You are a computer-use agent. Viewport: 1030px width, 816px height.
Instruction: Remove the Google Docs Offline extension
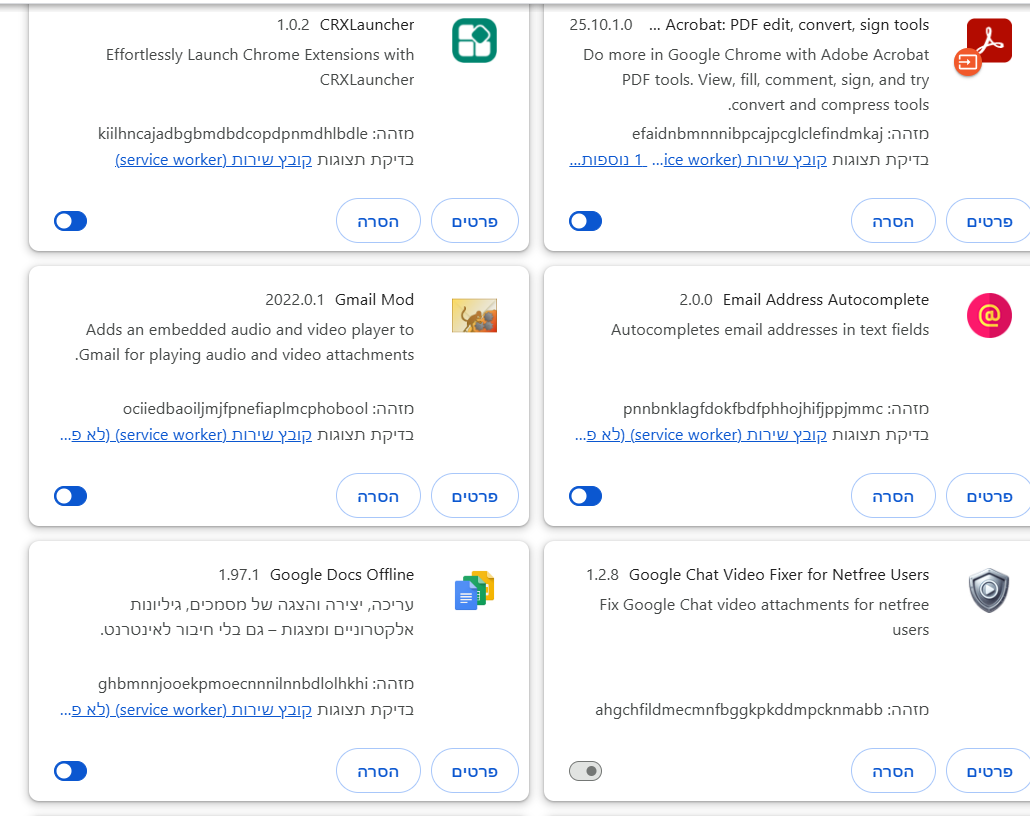378,771
